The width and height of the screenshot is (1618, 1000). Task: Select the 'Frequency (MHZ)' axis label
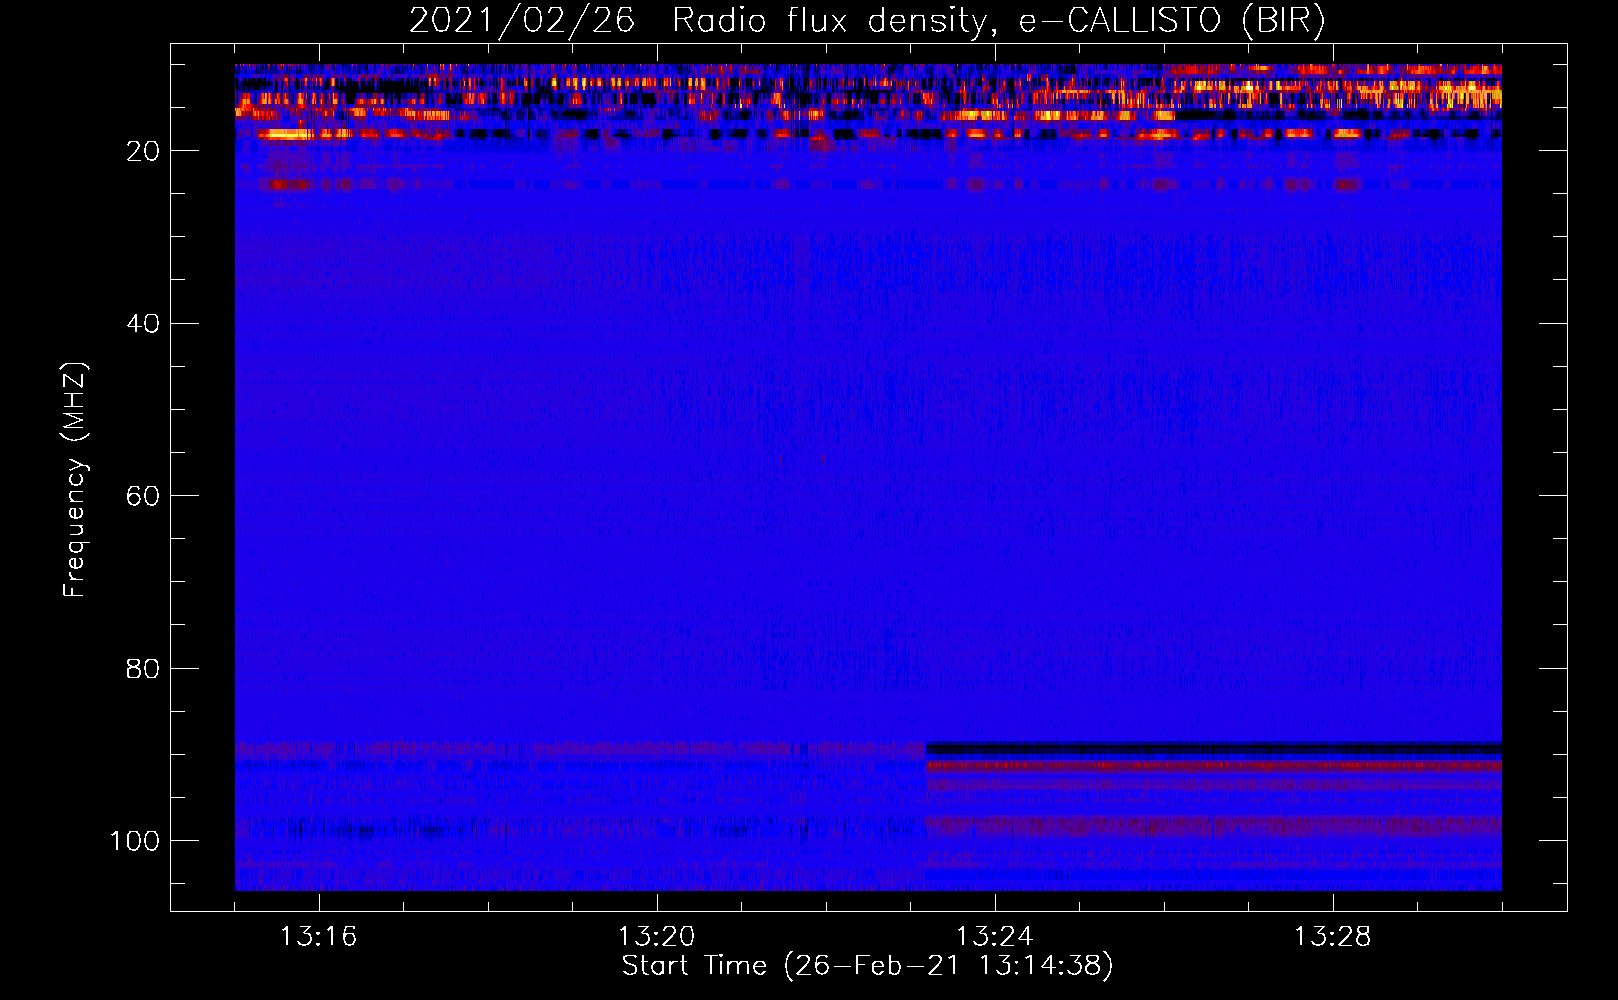[x=75, y=480]
